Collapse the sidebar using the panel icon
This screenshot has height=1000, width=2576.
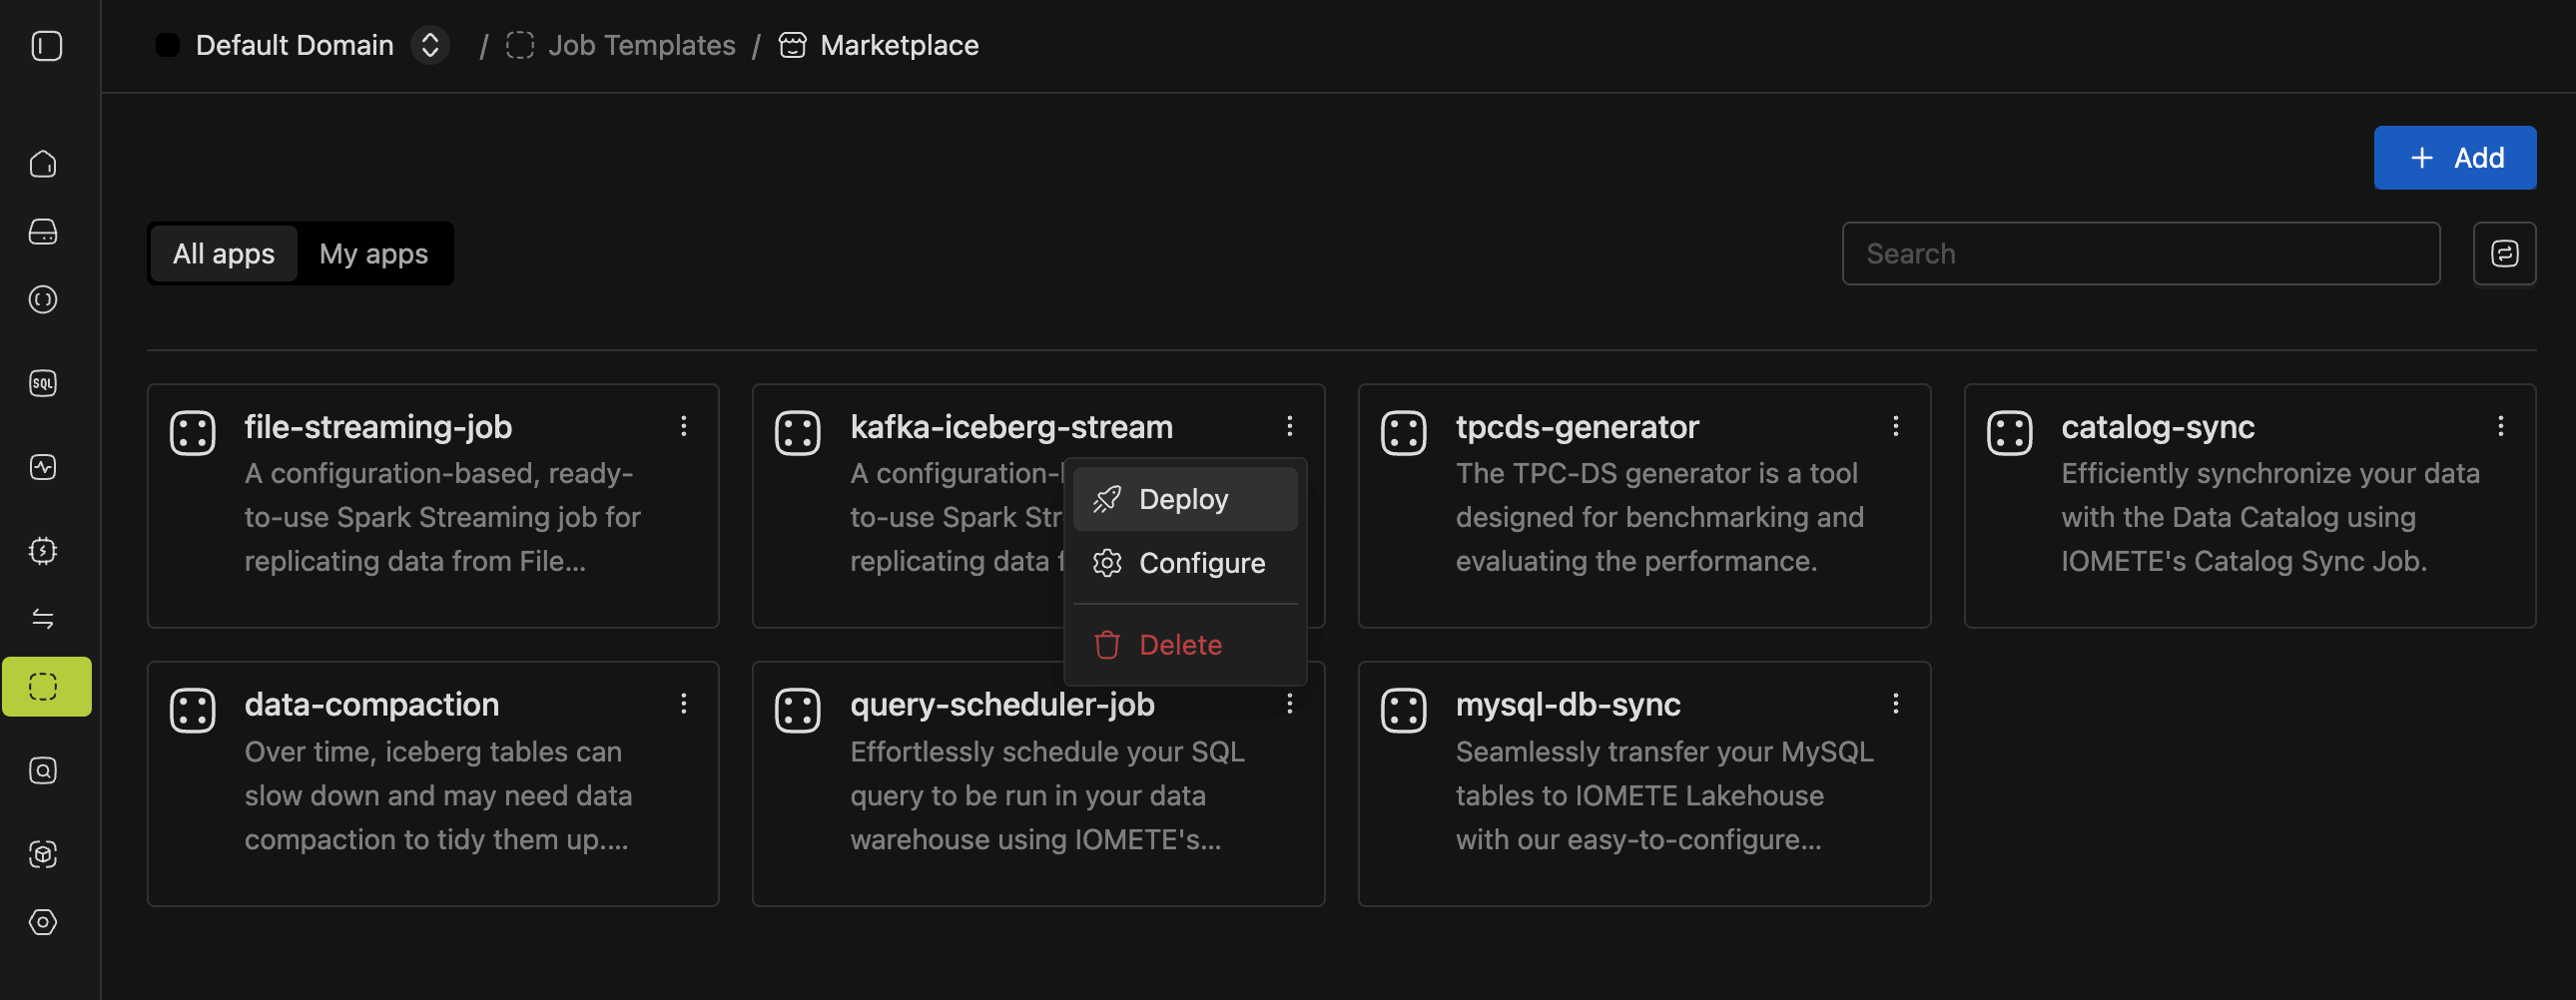tap(46, 46)
